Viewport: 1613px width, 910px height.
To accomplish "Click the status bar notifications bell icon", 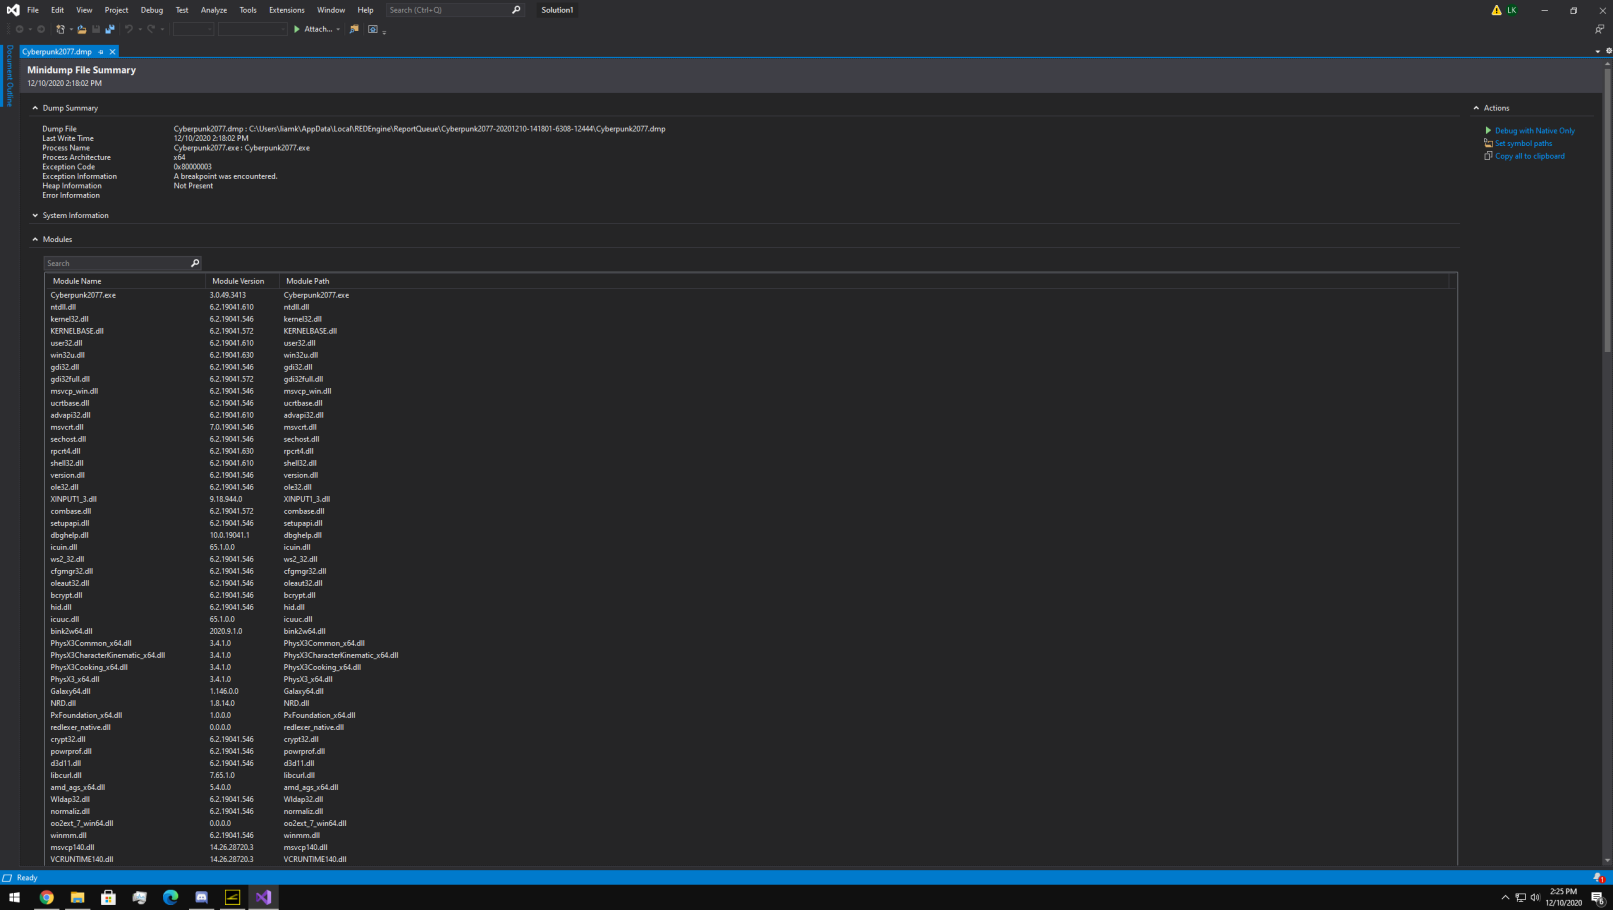I will (1598, 877).
